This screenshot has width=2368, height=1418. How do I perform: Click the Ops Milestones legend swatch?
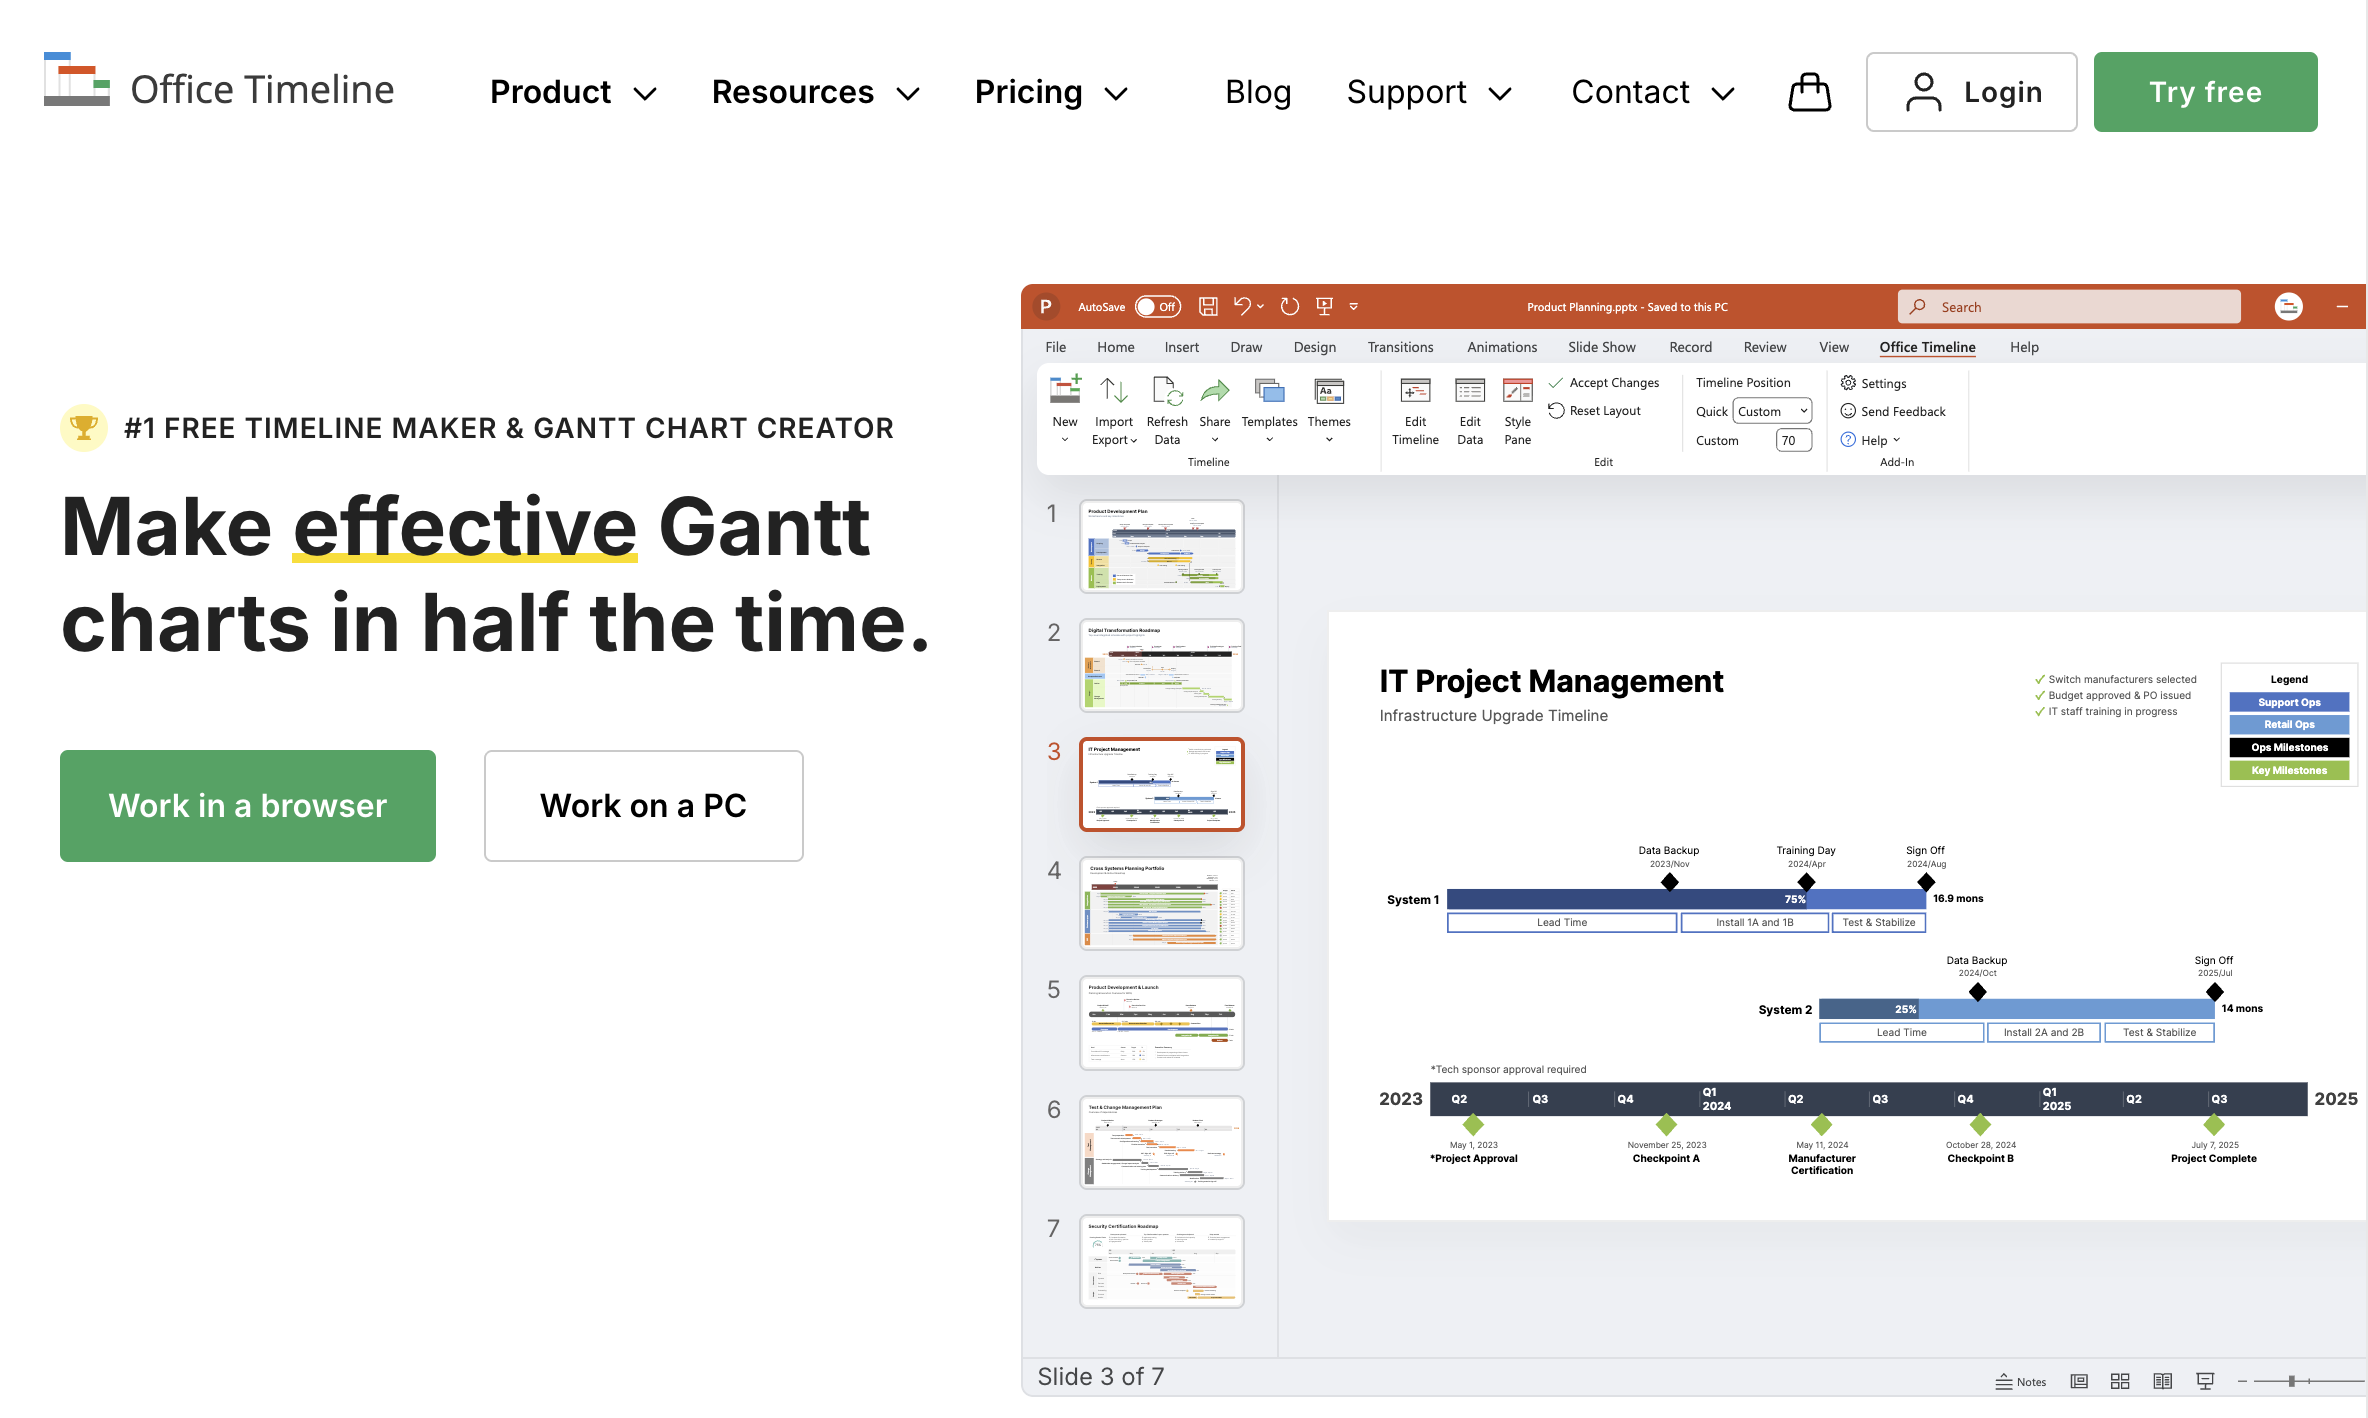[2289, 747]
